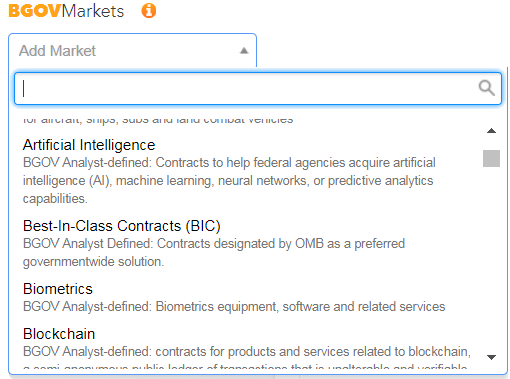This screenshot has height=379, width=510.
Task: Click the scrollbar up arrow
Action: 491,131
